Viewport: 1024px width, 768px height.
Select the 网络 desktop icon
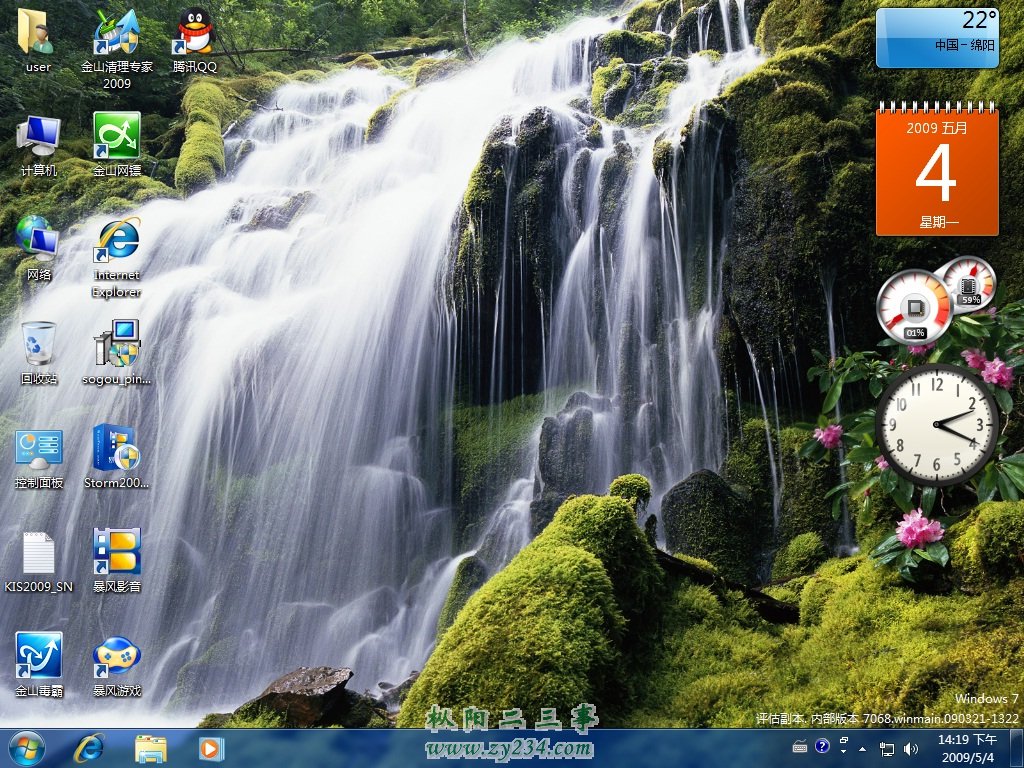pos(38,249)
